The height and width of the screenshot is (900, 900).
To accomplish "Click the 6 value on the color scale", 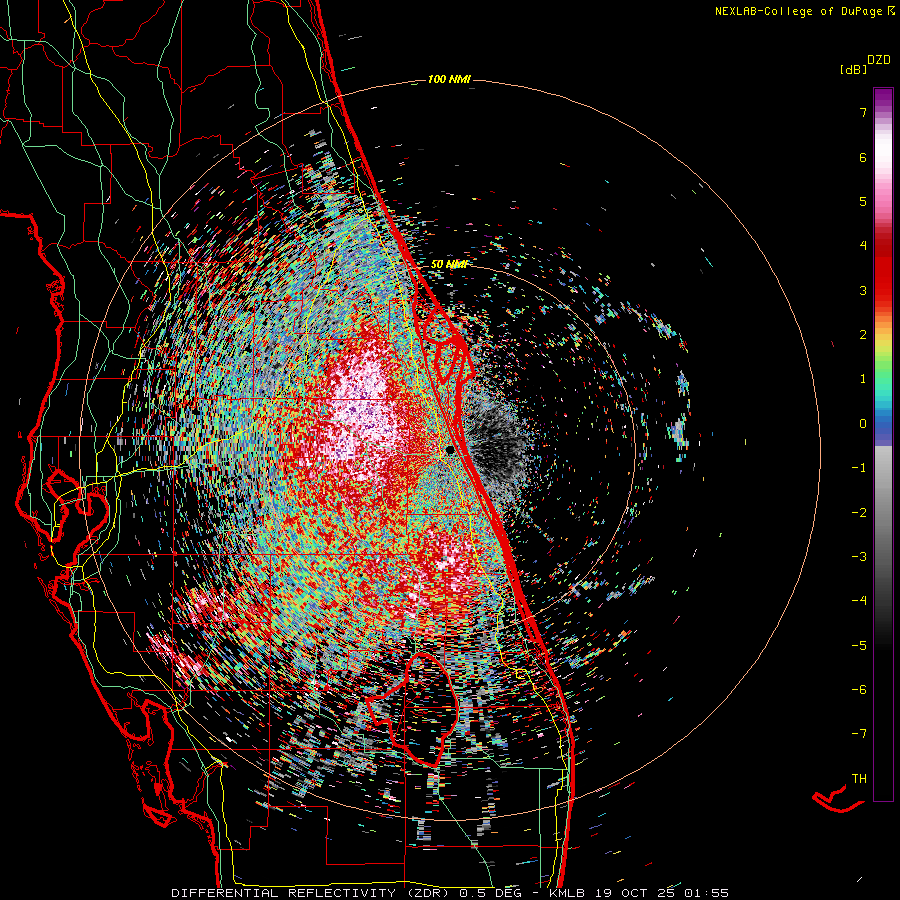I will tap(863, 157).
